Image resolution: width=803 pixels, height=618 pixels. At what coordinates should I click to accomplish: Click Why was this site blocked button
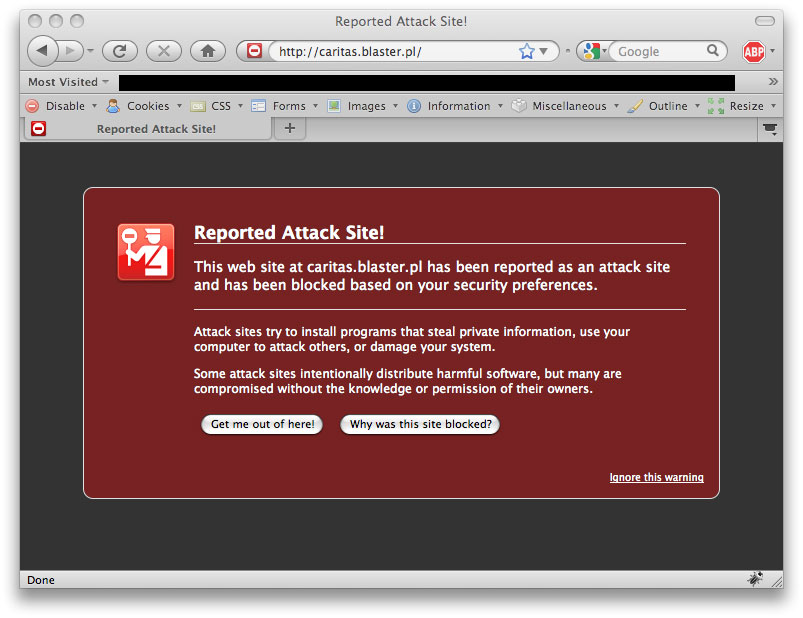coord(420,425)
